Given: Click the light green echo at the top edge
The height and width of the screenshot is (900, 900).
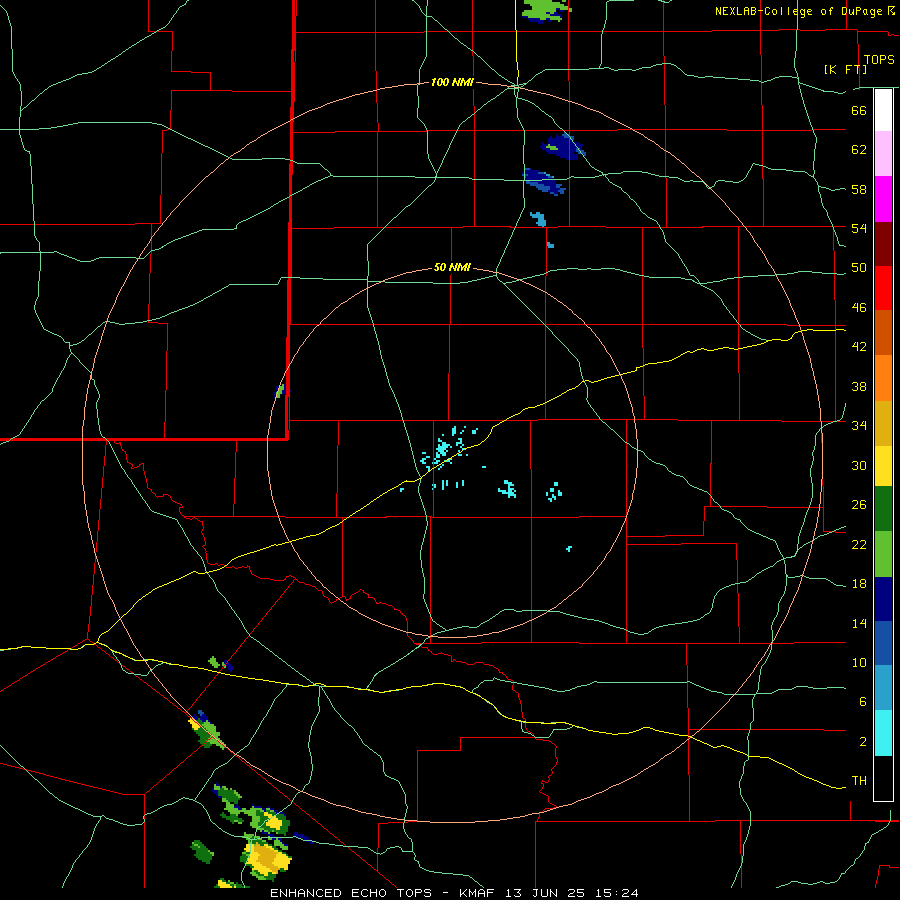Looking at the screenshot, I should pos(544,9).
